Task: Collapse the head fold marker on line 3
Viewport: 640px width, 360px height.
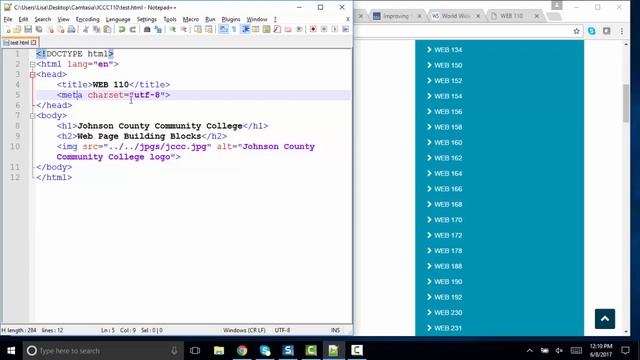Action: coord(32,75)
